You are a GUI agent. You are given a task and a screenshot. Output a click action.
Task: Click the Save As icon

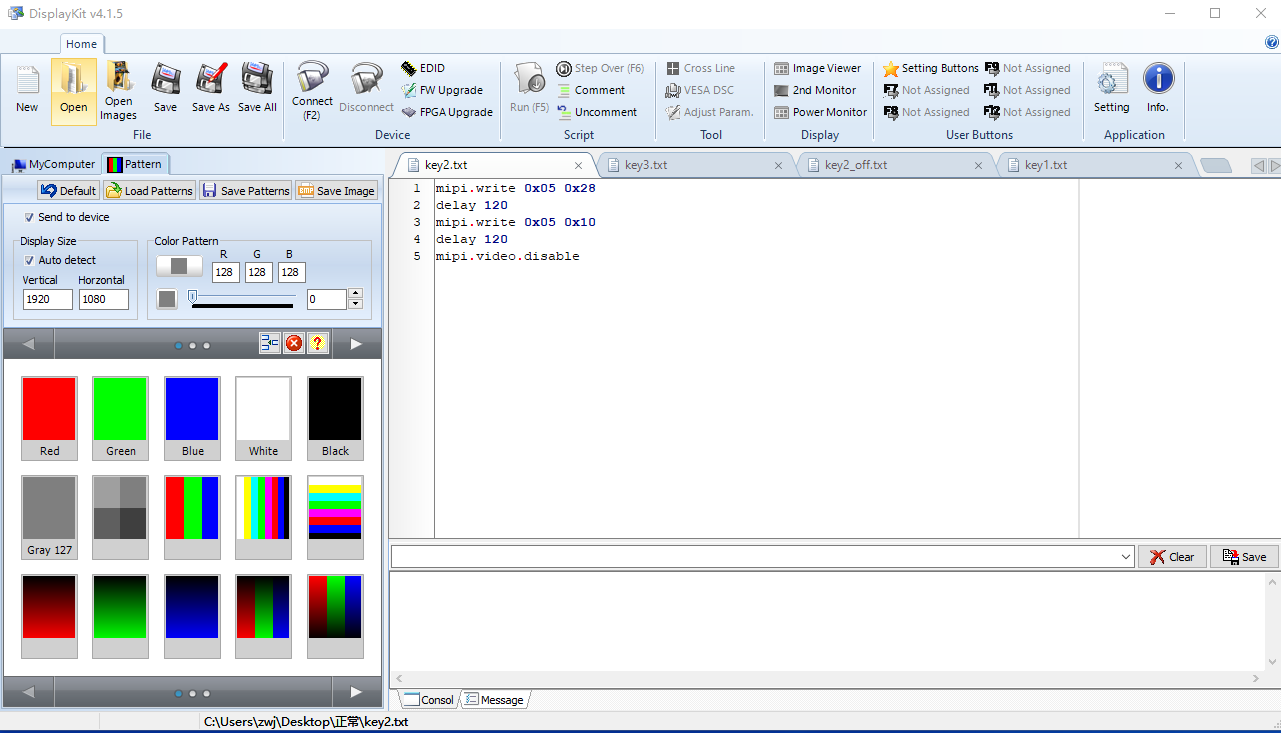click(x=210, y=85)
